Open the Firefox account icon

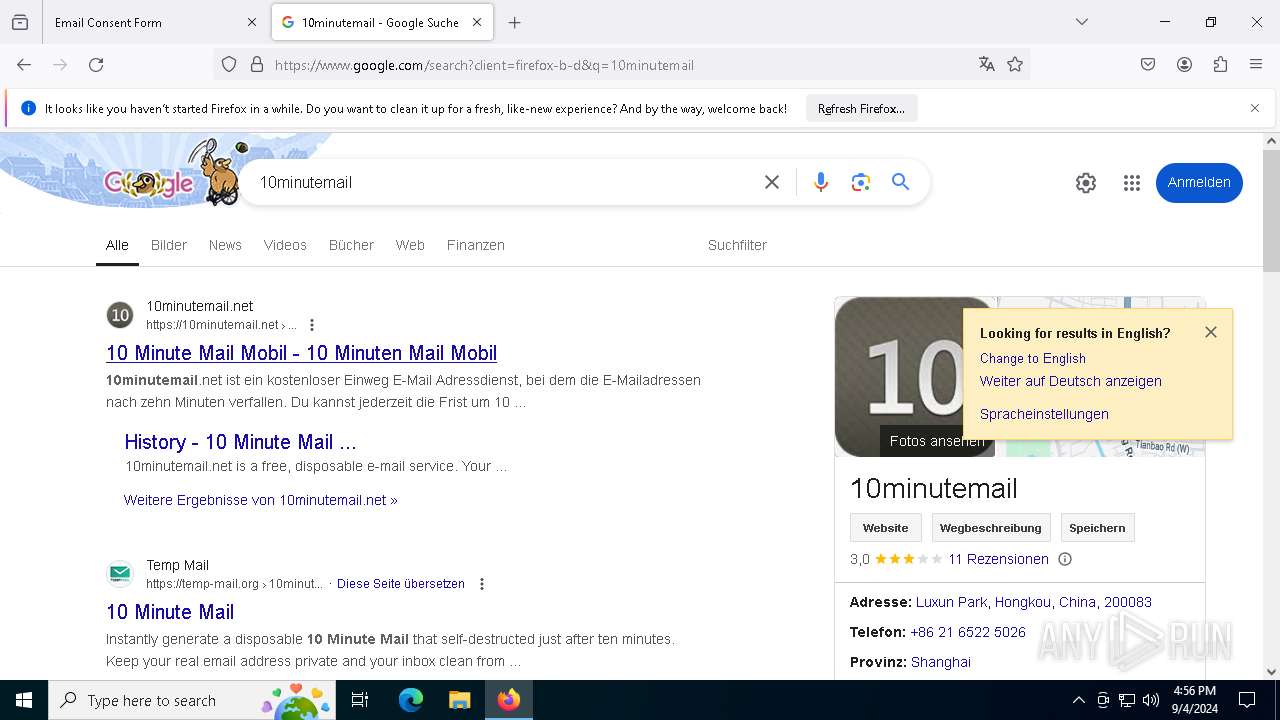pyautogui.click(x=1184, y=65)
